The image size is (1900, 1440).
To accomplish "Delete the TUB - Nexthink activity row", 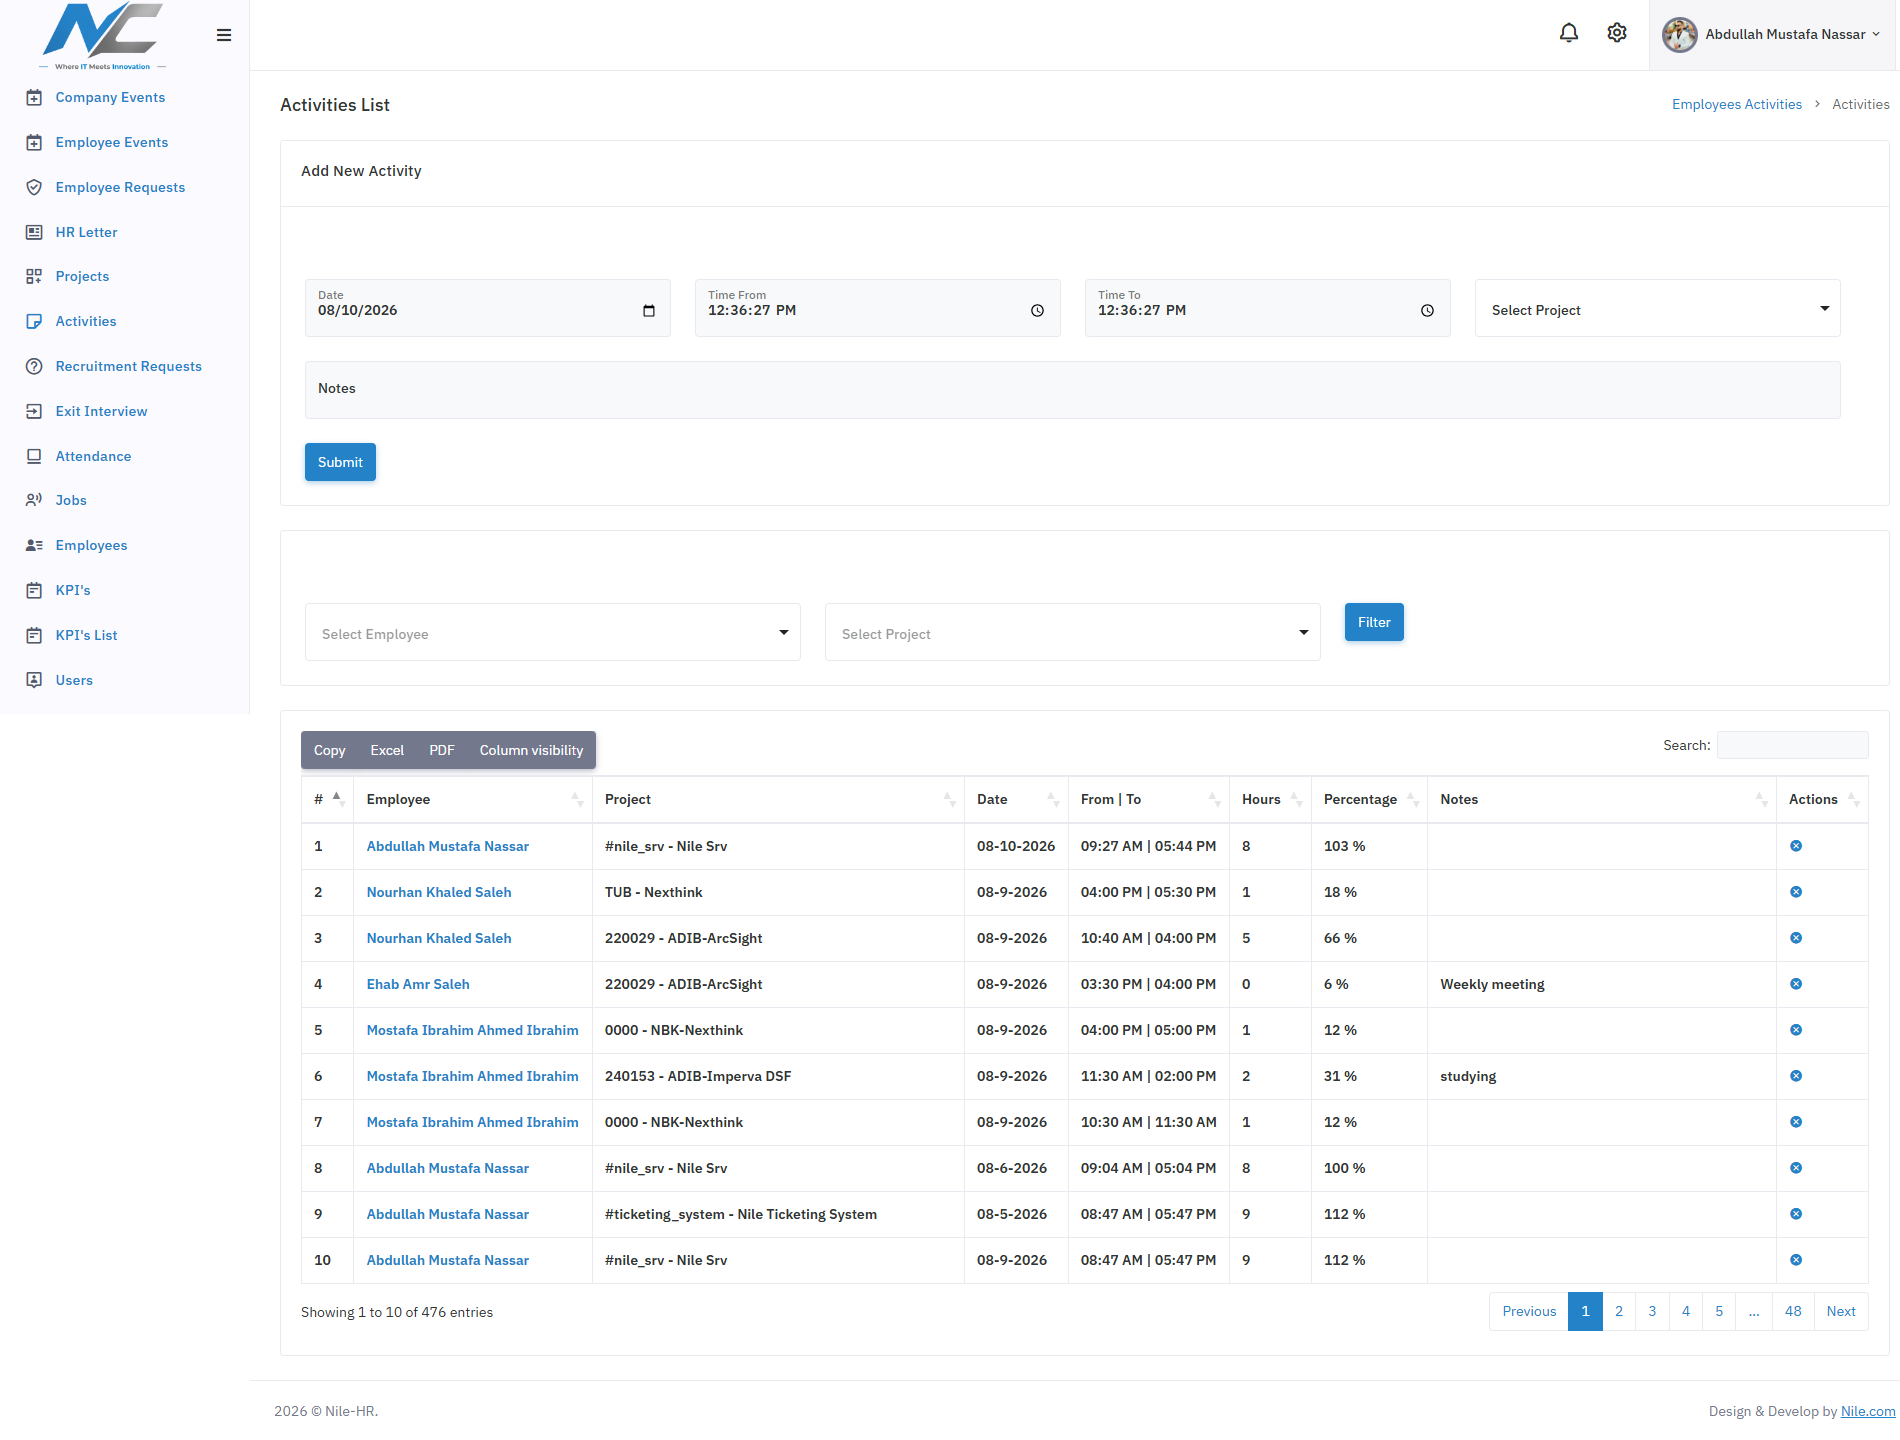I will 1796,892.
